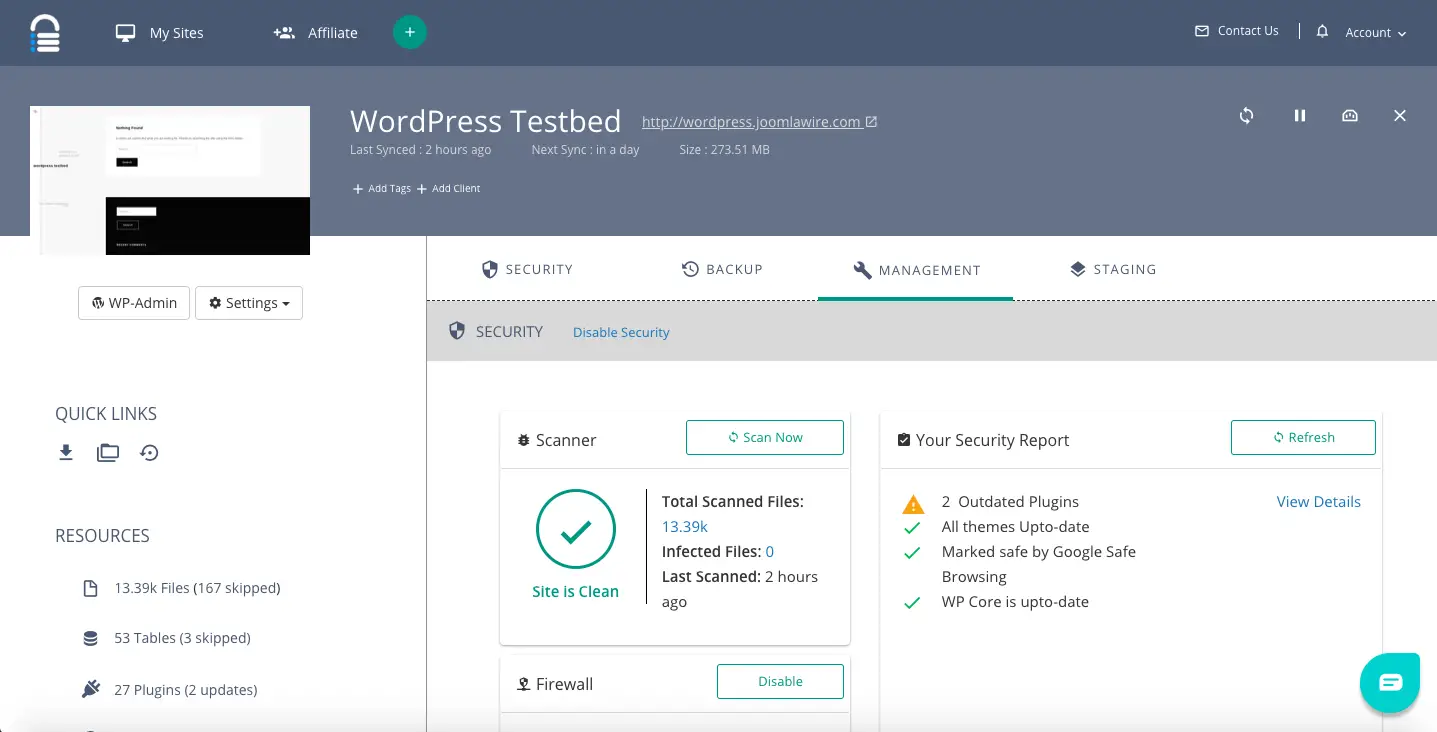Viewport: 1437px width, 732px height.
Task: Click Disable Security link
Action: tap(621, 332)
